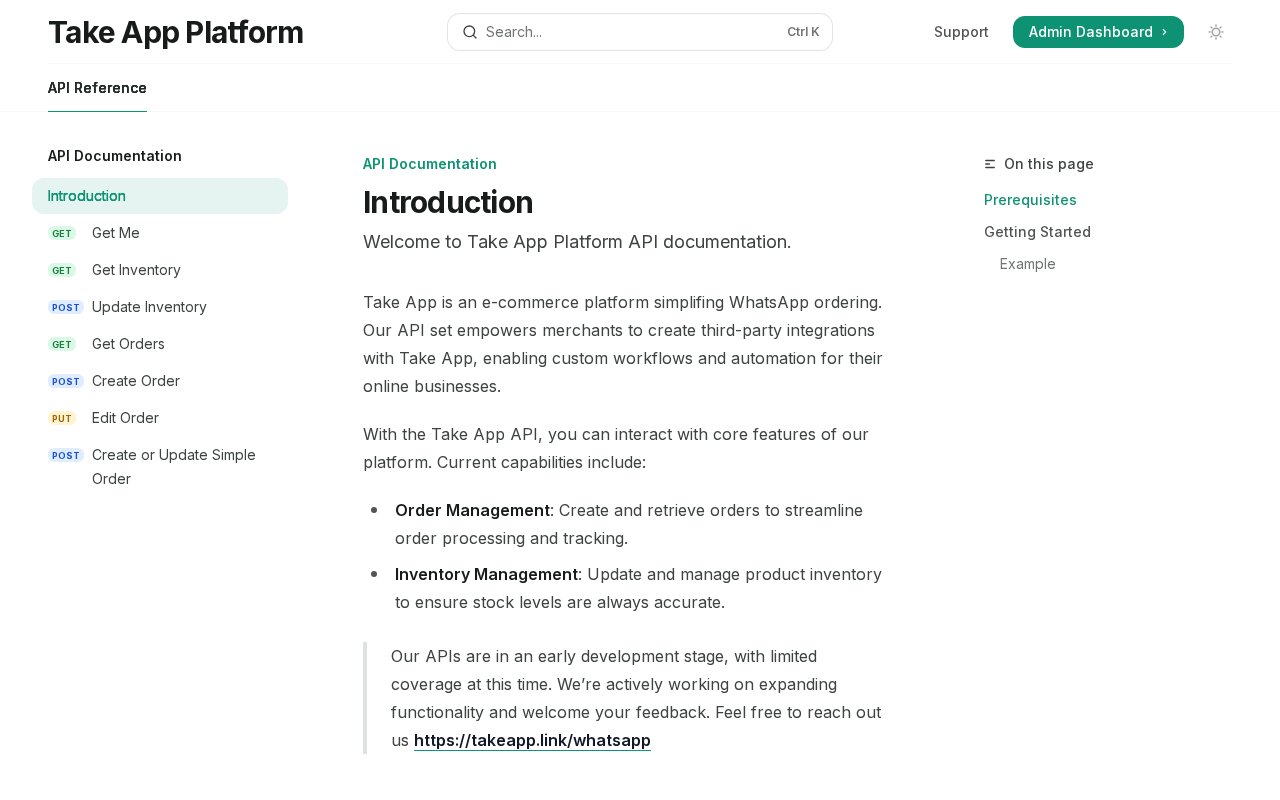
Task: Click the green 'API Documentation' breadcrumb label
Action: [x=430, y=164]
